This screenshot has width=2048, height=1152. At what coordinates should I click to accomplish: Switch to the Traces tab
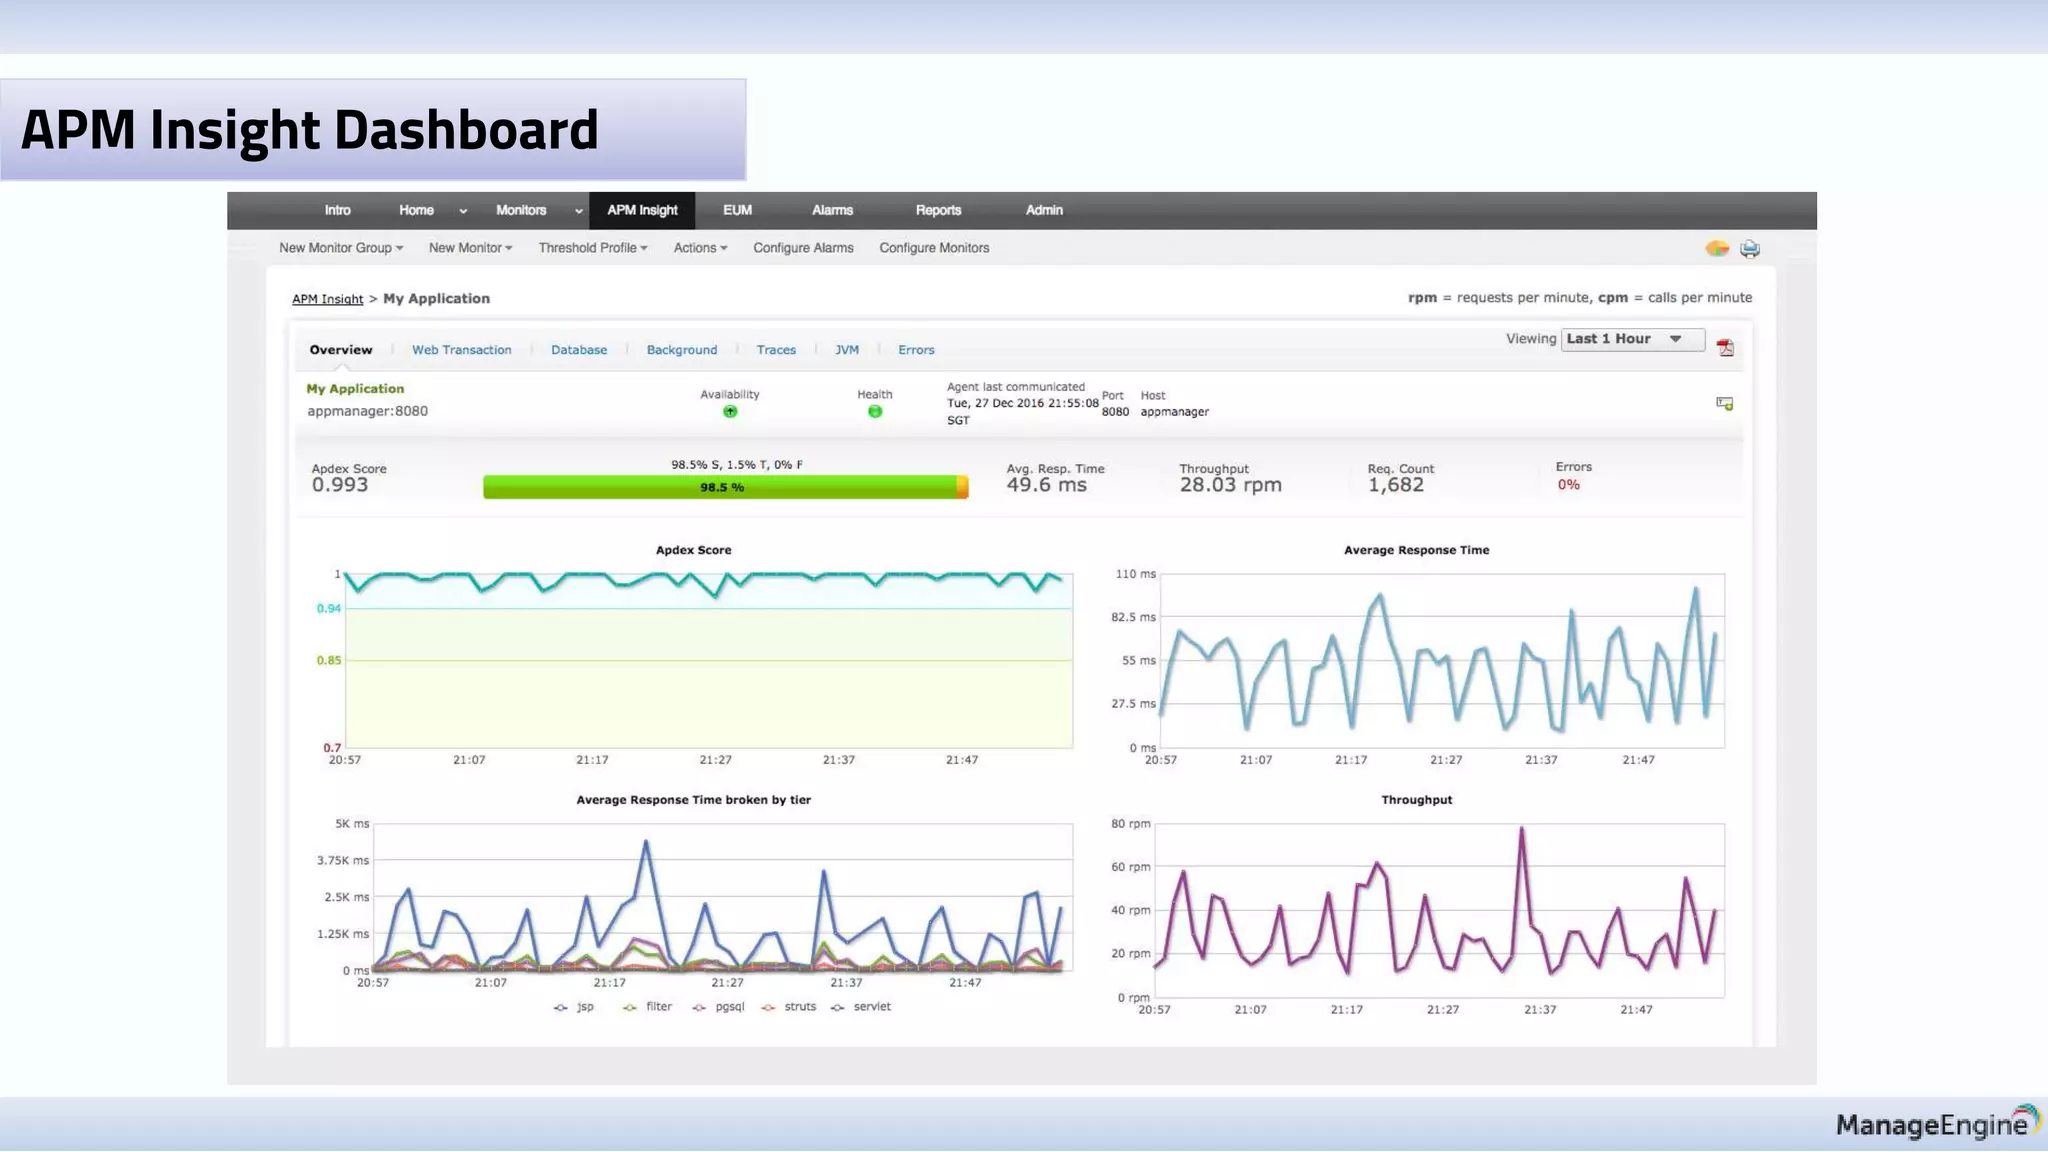tap(776, 350)
